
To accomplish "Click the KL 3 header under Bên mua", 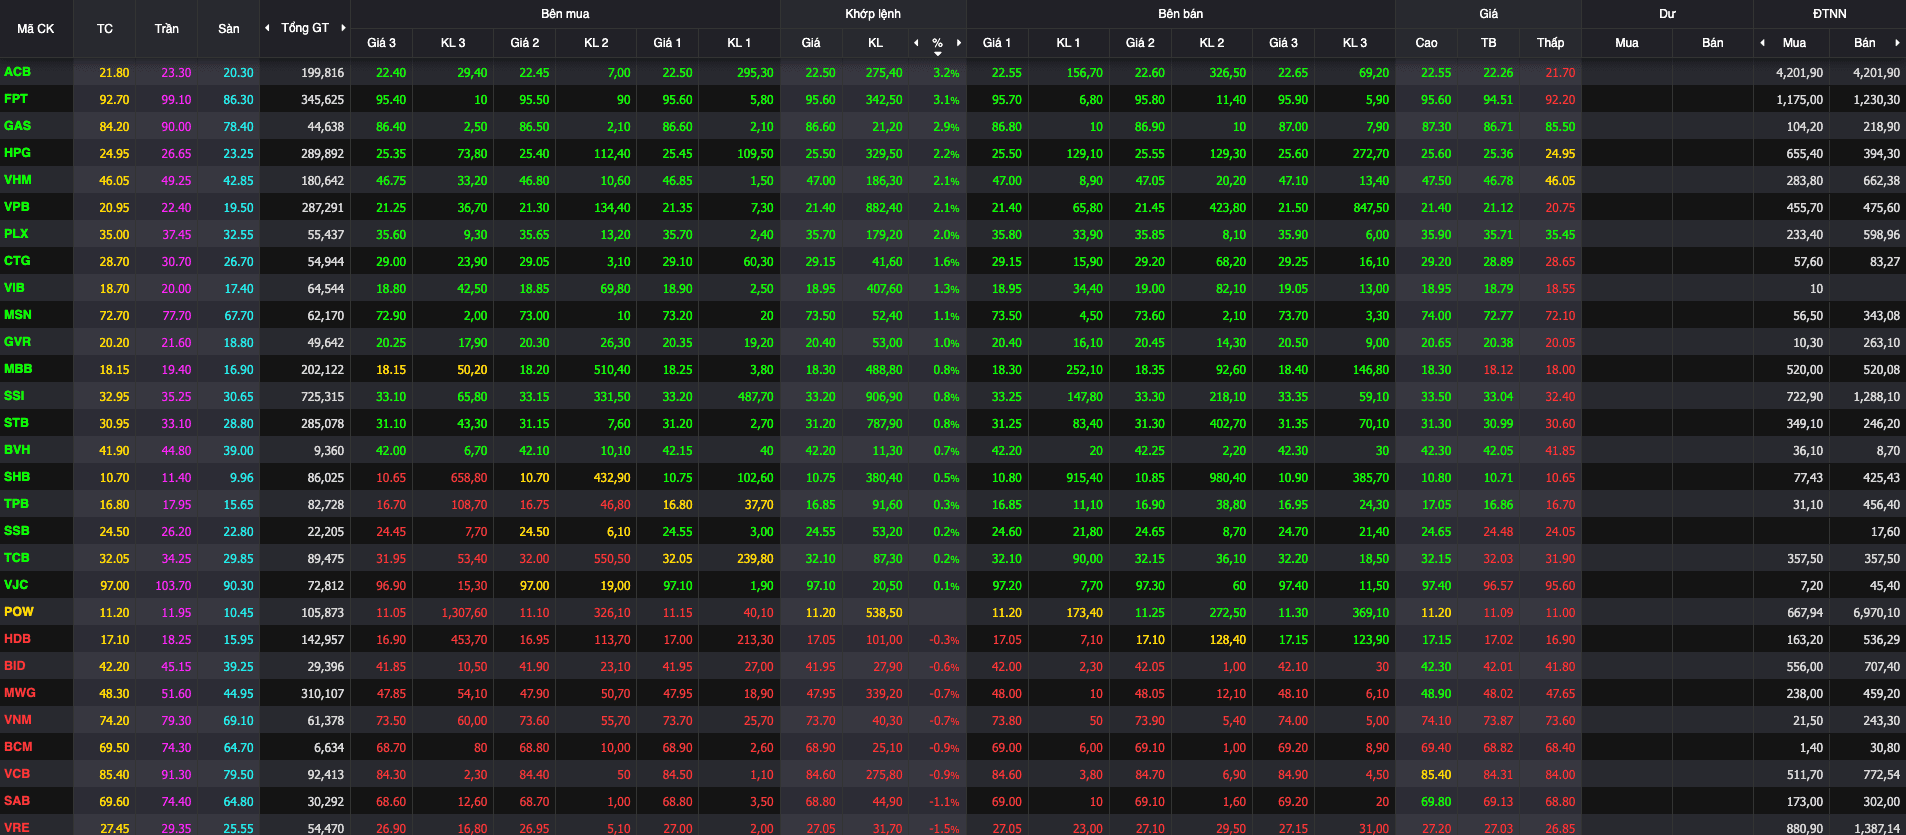I will 453,43.
